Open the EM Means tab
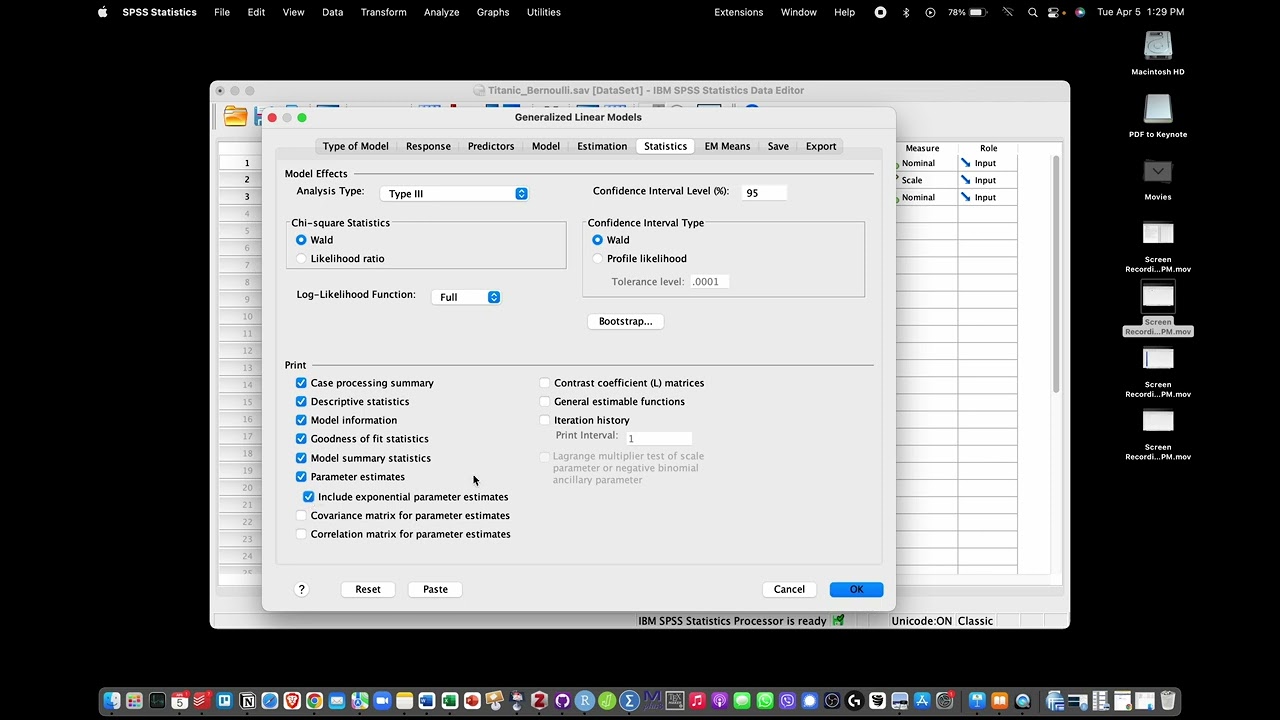The width and height of the screenshot is (1280, 720). point(727,146)
